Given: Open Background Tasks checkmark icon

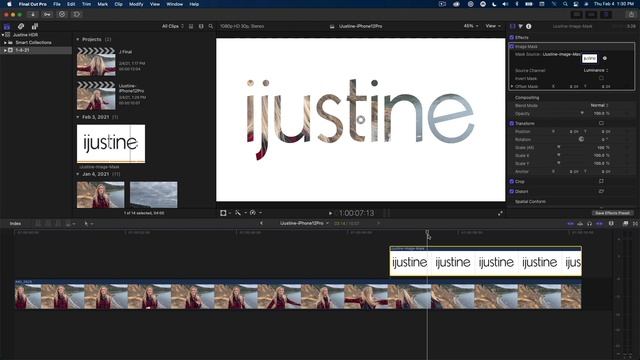Looking at the screenshot, I should [x=62, y=14].
